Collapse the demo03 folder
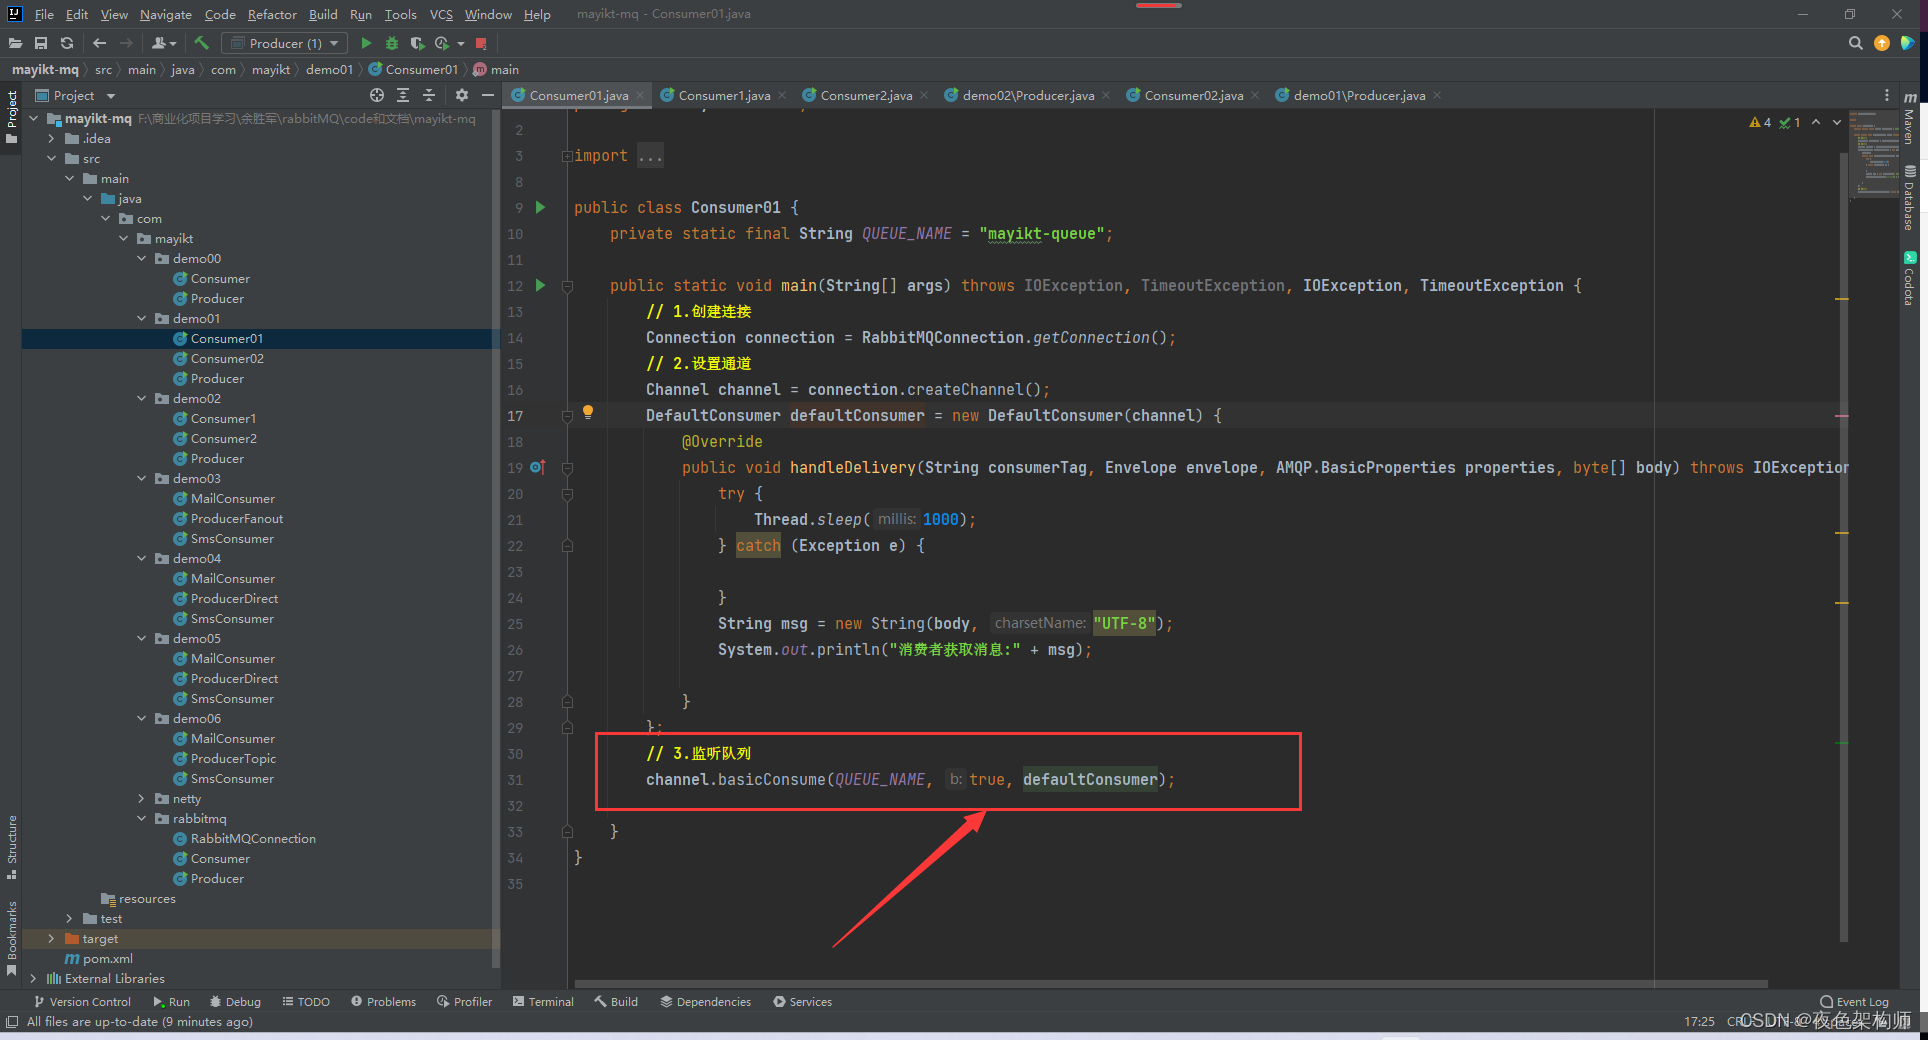The width and height of the screenshot is (1928, 1040). pos(142,478)
